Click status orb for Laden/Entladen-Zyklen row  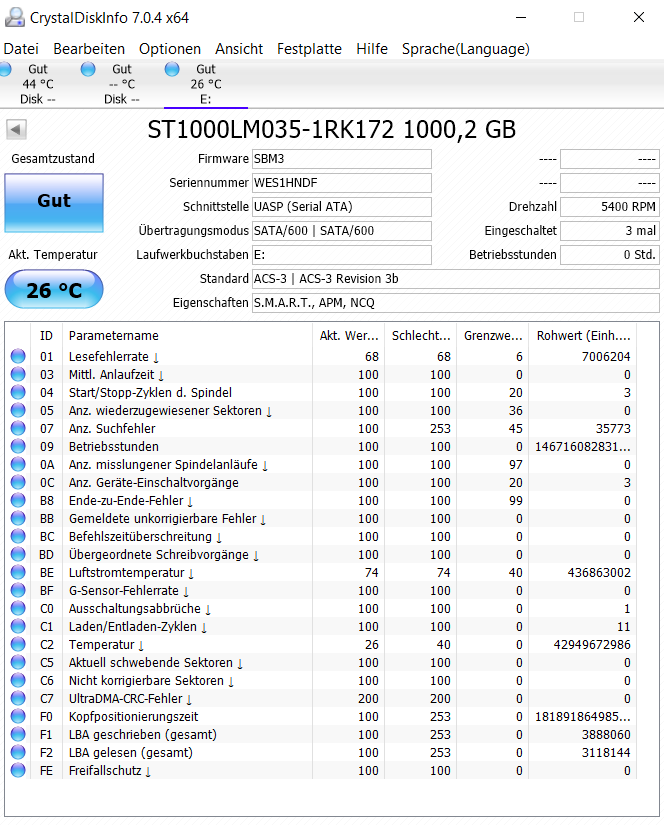[x=18, y=626]
